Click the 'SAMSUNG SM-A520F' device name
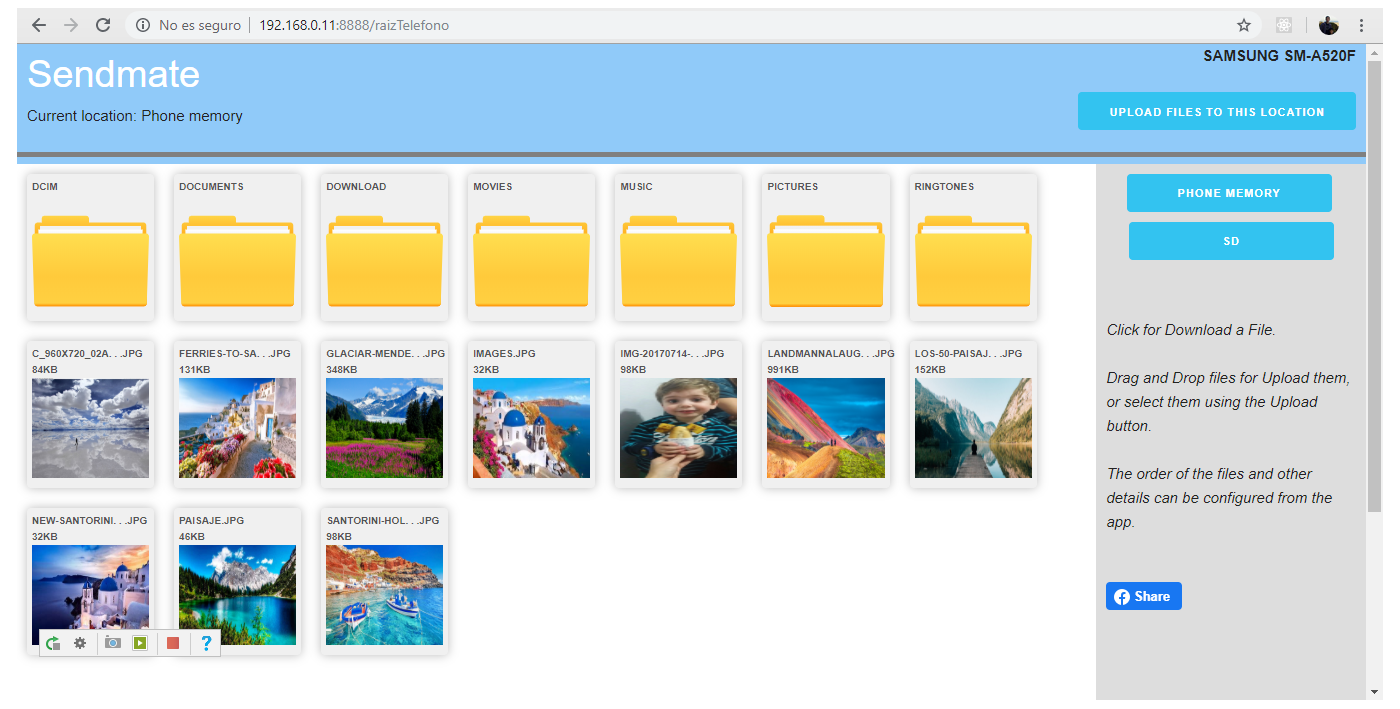 tap(1279, 56)
